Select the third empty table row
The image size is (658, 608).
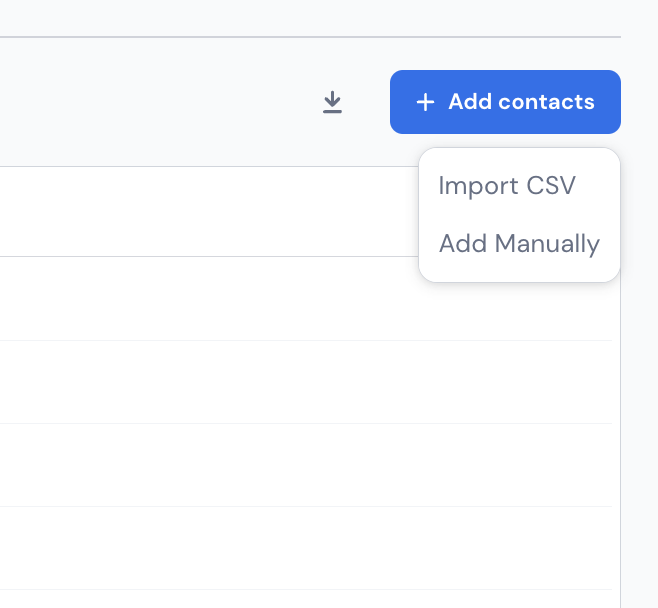pyautogui.click(x=306, y=465)
